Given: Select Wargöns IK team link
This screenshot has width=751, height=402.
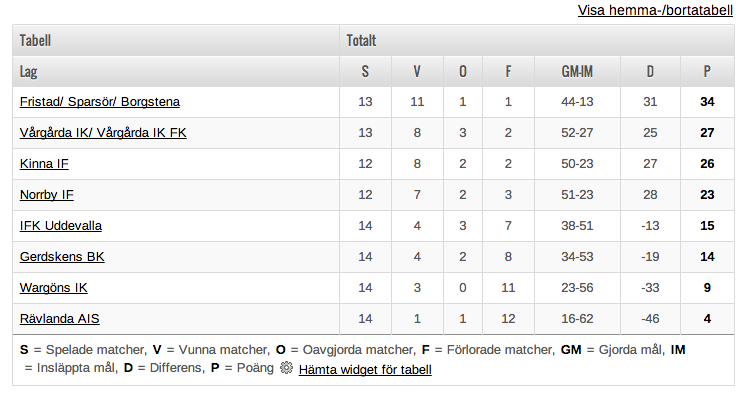Looking at the screenshot, I should pyautogui.click(x=54, y=288).
